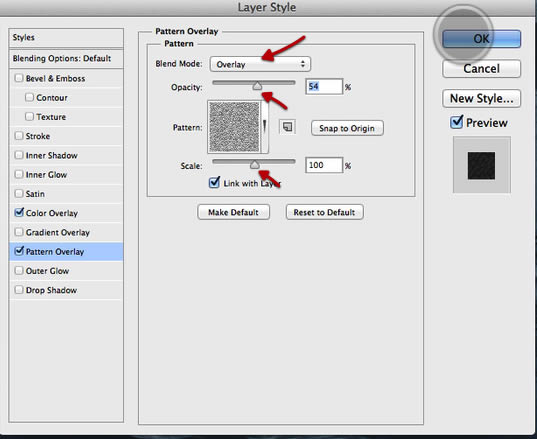Click the New Style... button
The width and height of the screenshot is (537, 439).
(x=482, y=99)
